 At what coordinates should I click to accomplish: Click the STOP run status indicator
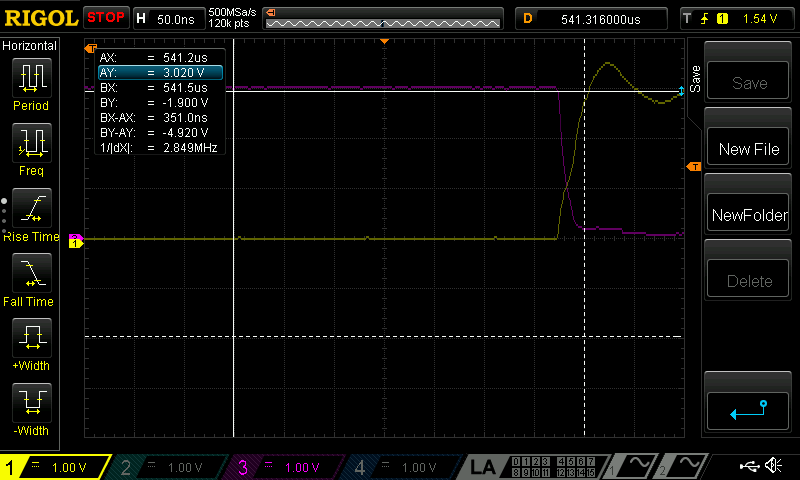(106, 18)
